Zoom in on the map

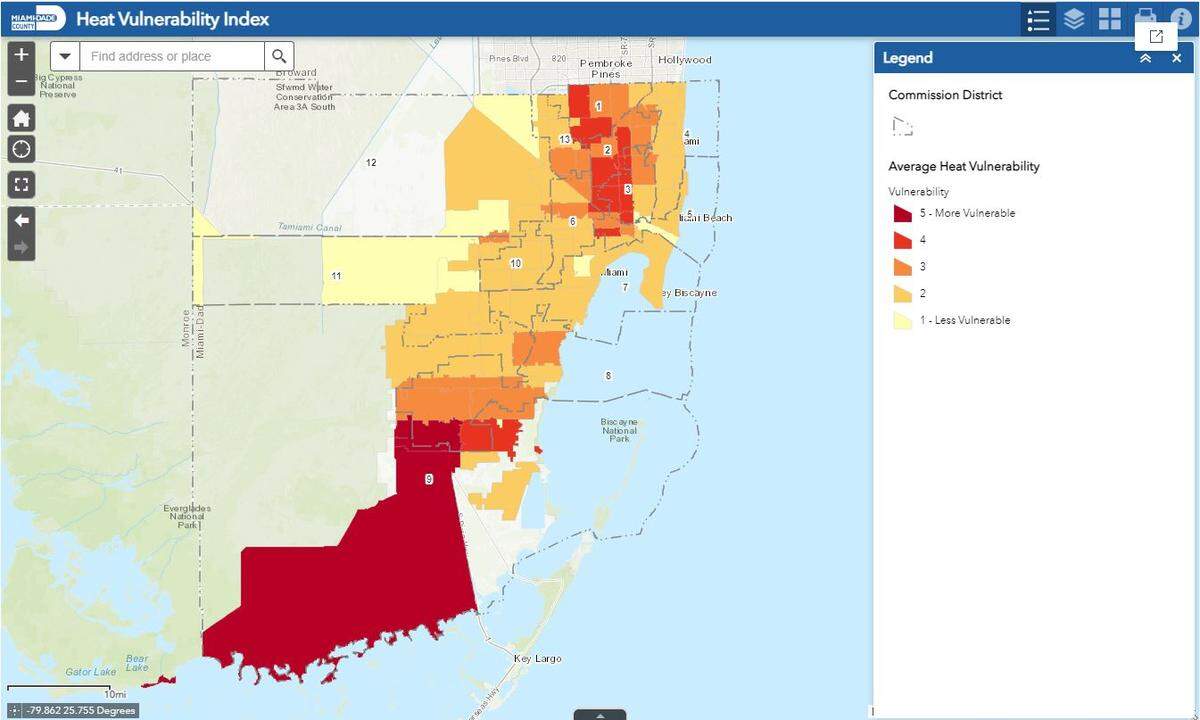pyautogui.click(x=21, y=54)
